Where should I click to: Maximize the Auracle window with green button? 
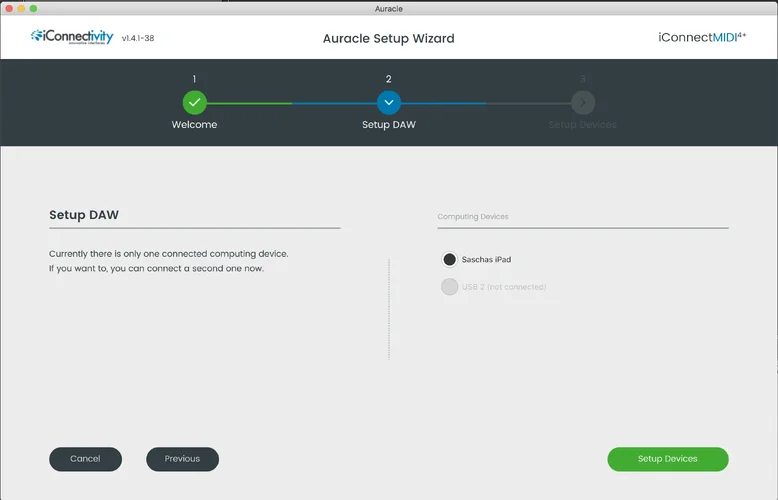(33, 8)
